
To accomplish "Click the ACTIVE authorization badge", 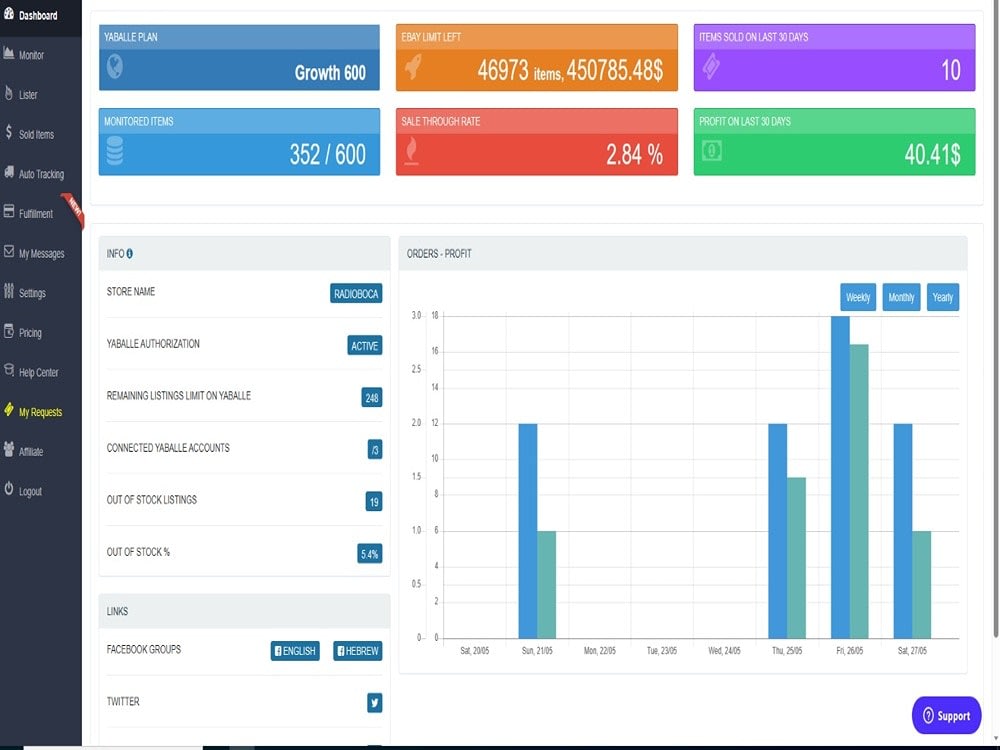I will click(x=365, y=346).
